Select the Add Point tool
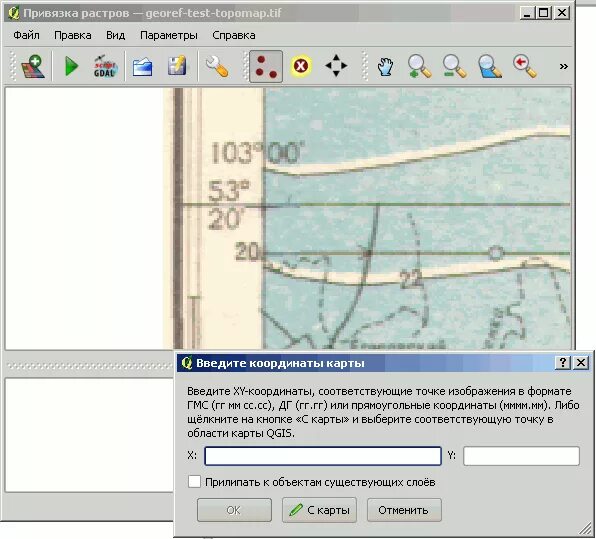Screen dimensions: 596x539 pyautogui.click(x=266, y=67)
